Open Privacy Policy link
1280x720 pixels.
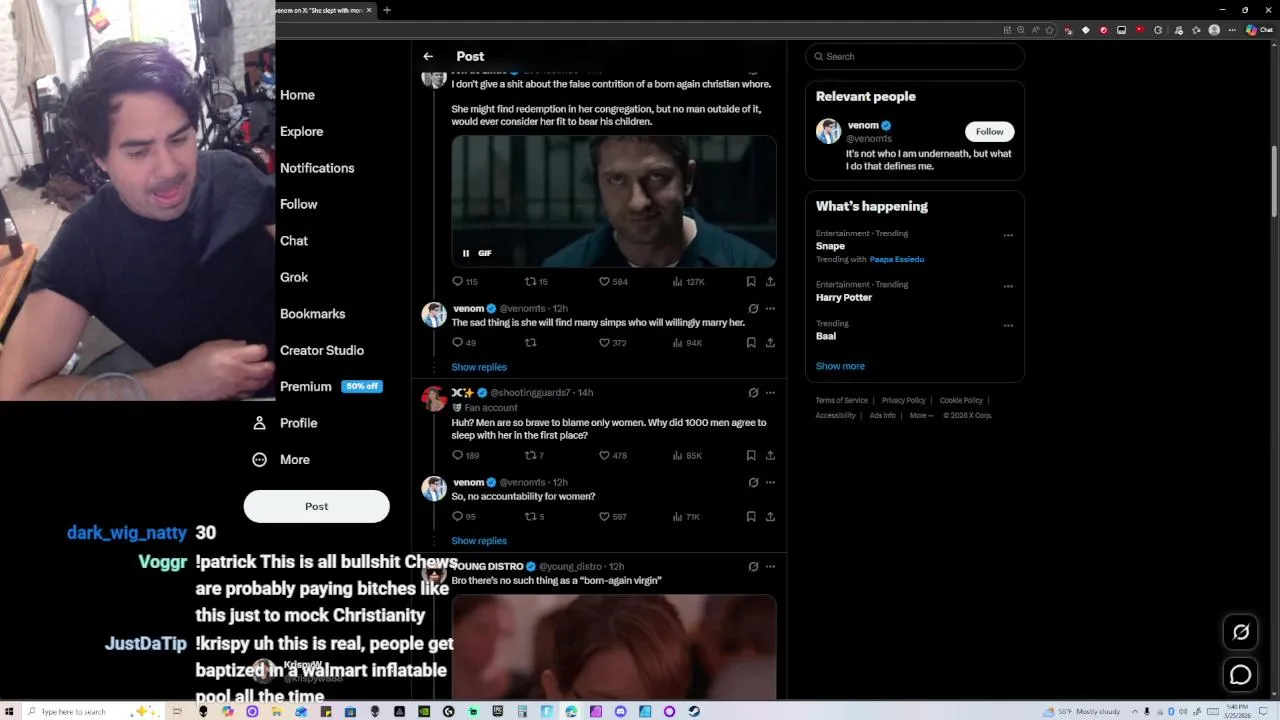tap(903, 401)
